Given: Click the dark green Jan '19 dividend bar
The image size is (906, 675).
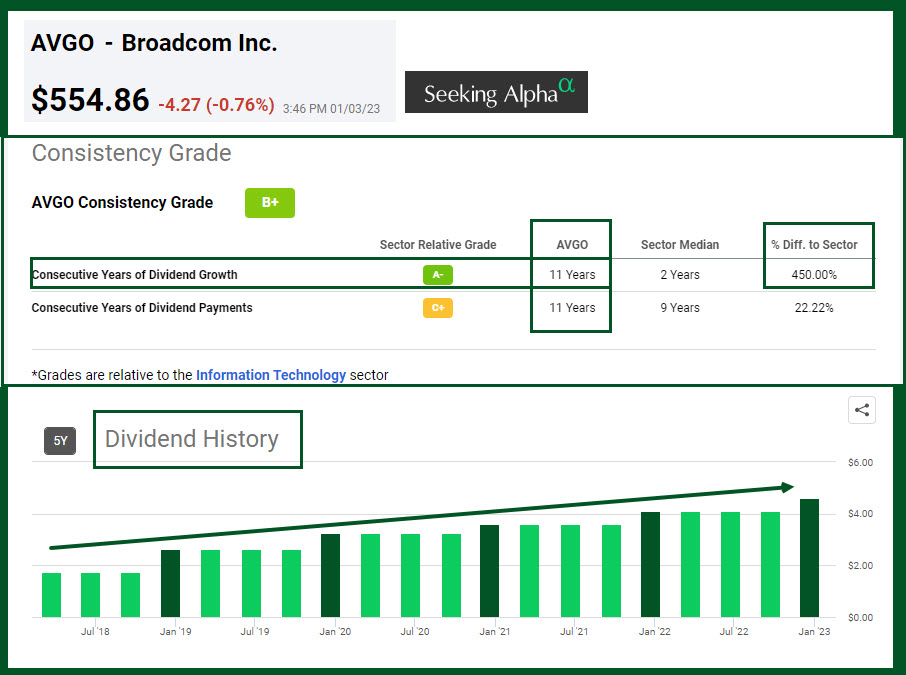Looking at the screenshot, I should [x=170, y=583].
